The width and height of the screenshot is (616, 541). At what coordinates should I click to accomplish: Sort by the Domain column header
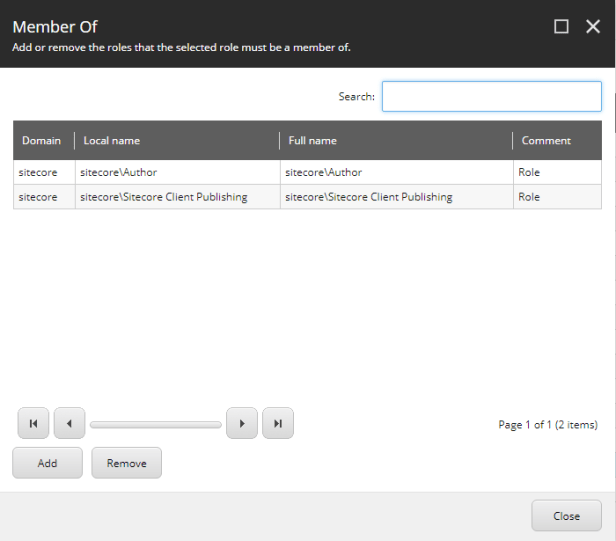42,141
